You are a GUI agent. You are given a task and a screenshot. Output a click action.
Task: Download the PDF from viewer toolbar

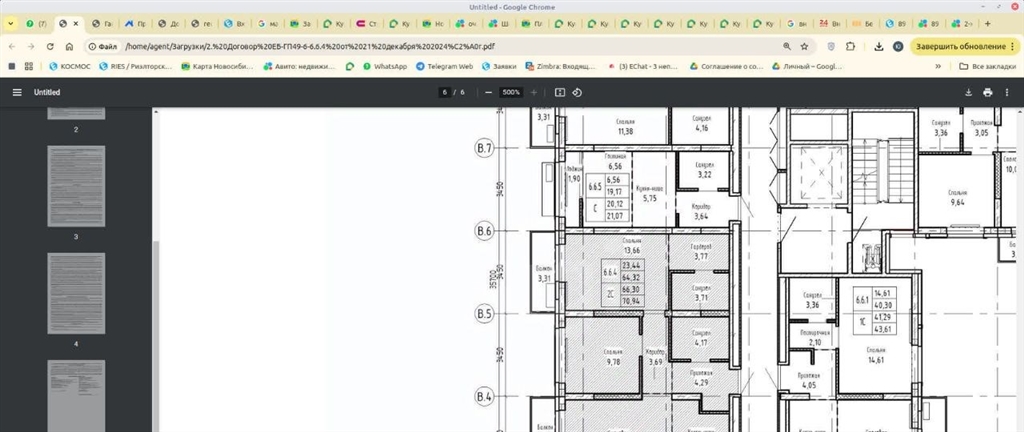pyautogui.click(x=968, y=93)
